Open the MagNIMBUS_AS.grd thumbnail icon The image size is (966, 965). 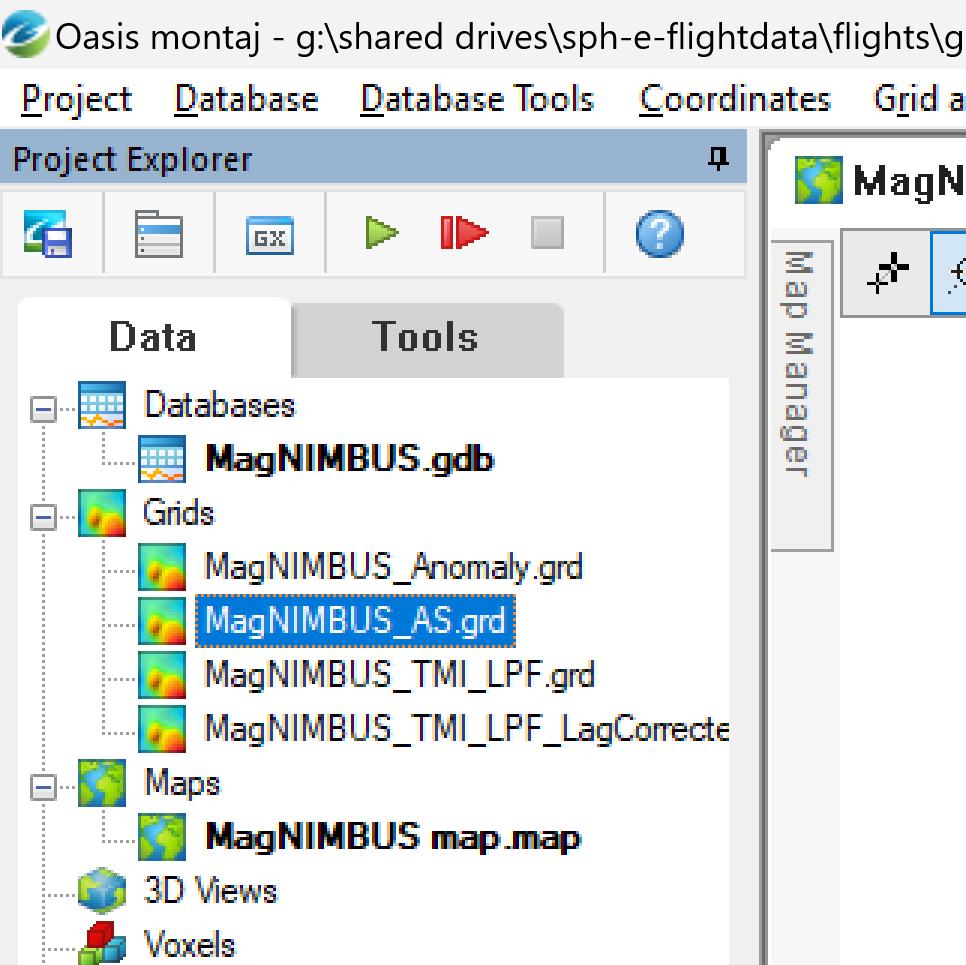pos(162,621)
